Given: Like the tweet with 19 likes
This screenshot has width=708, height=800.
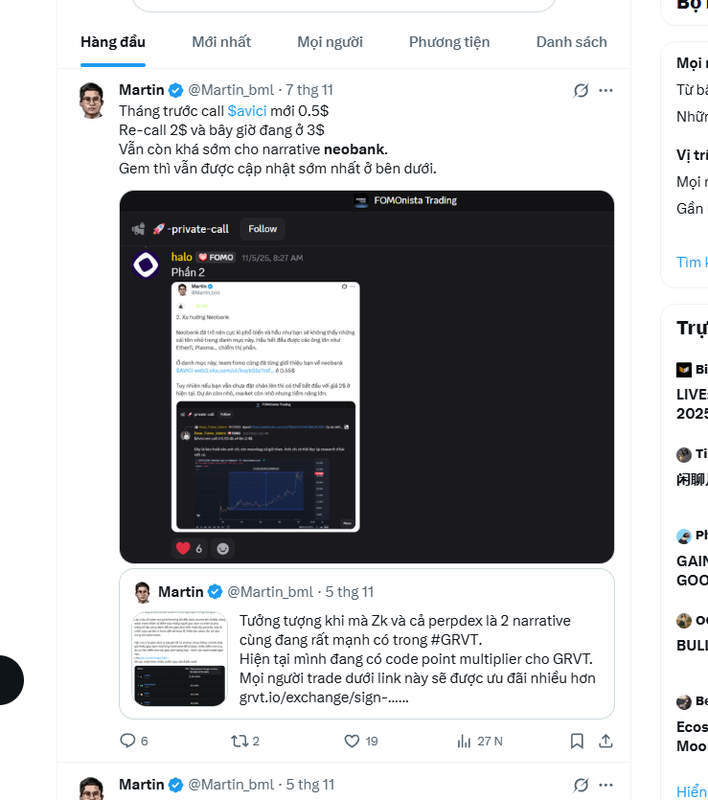Looking at the screenshot, I should pos(352,741).
